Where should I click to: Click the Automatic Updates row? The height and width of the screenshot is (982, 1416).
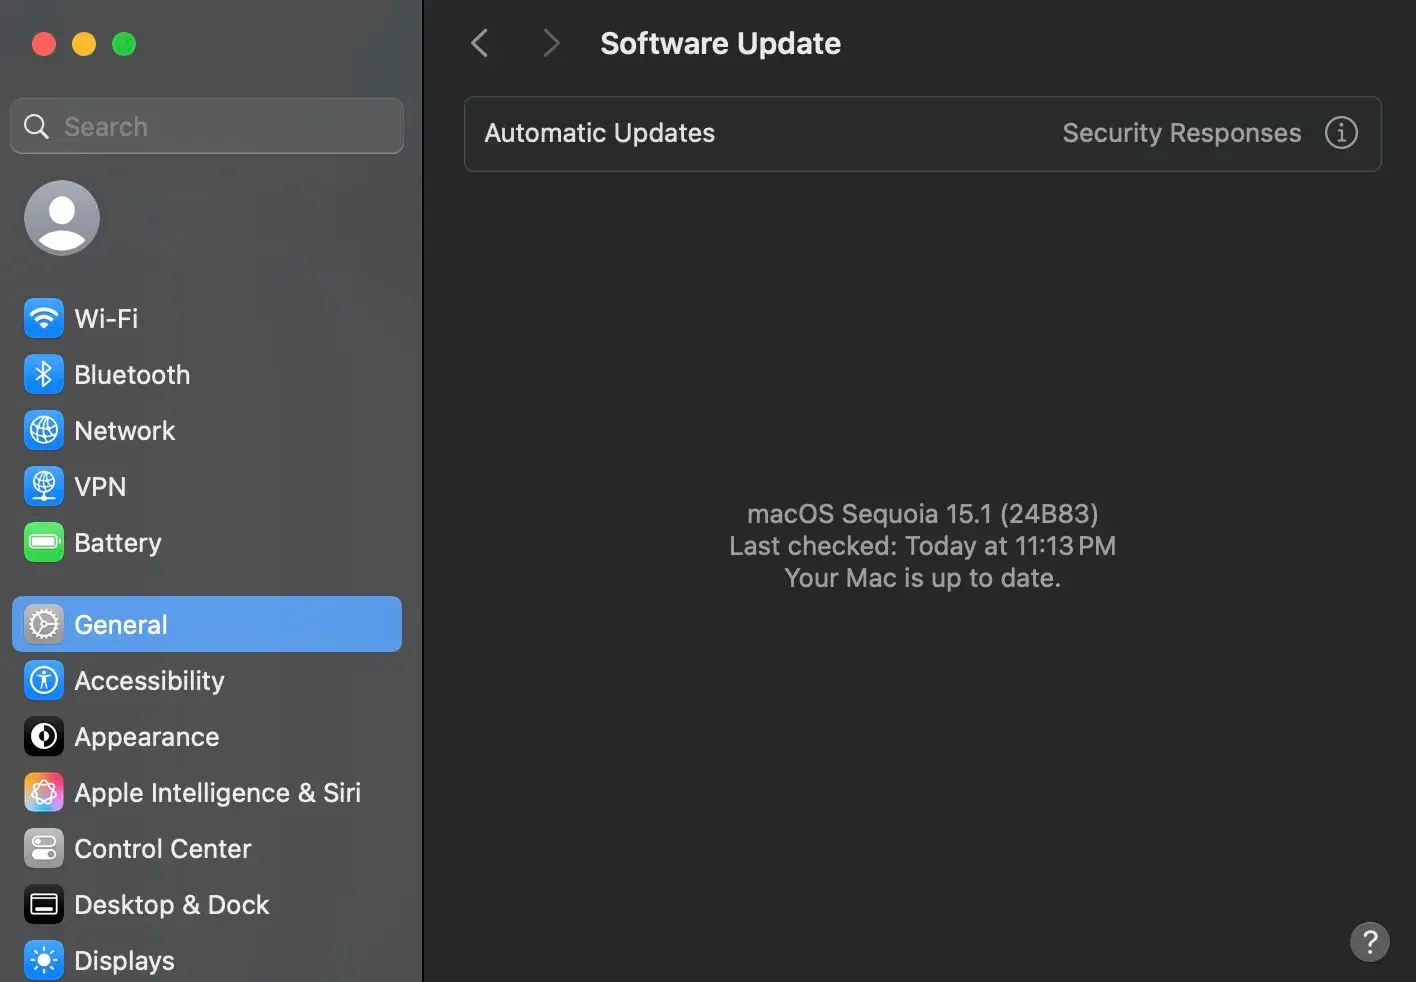coord(600,134)
